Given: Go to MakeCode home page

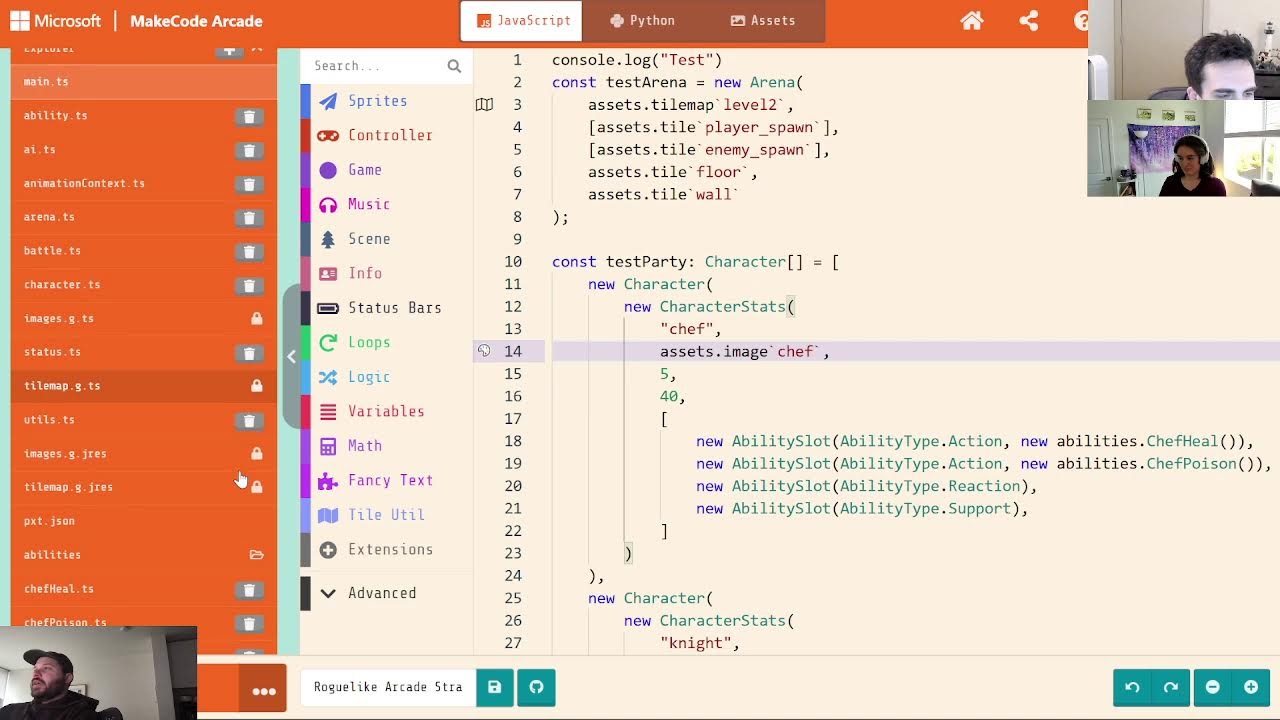Looking at the screenshot, I should [x=971, y=21].
